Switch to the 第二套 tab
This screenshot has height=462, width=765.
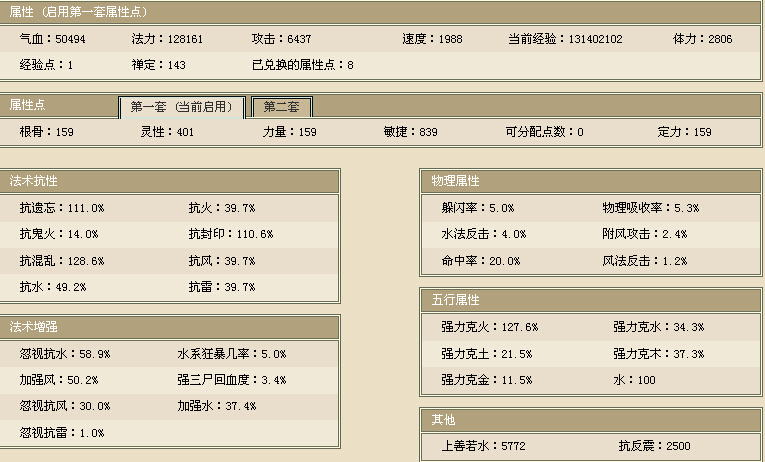pyautogui.click(x=281, y=107)
